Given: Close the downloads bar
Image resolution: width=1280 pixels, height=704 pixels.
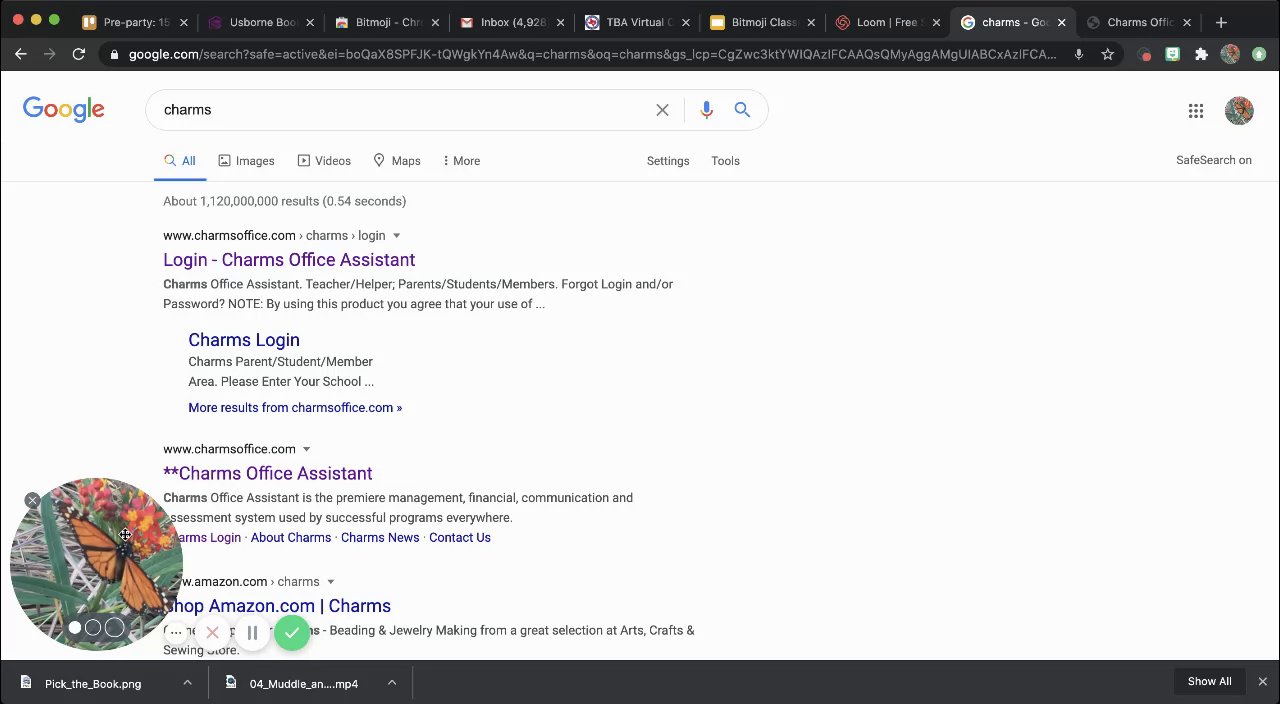Looking at the screenshot, I should tap(1262, 682).
